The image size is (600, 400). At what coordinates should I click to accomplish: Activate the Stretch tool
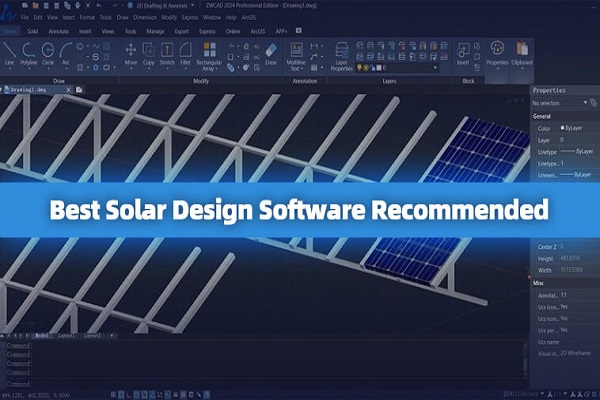click(x=167, y=54)
